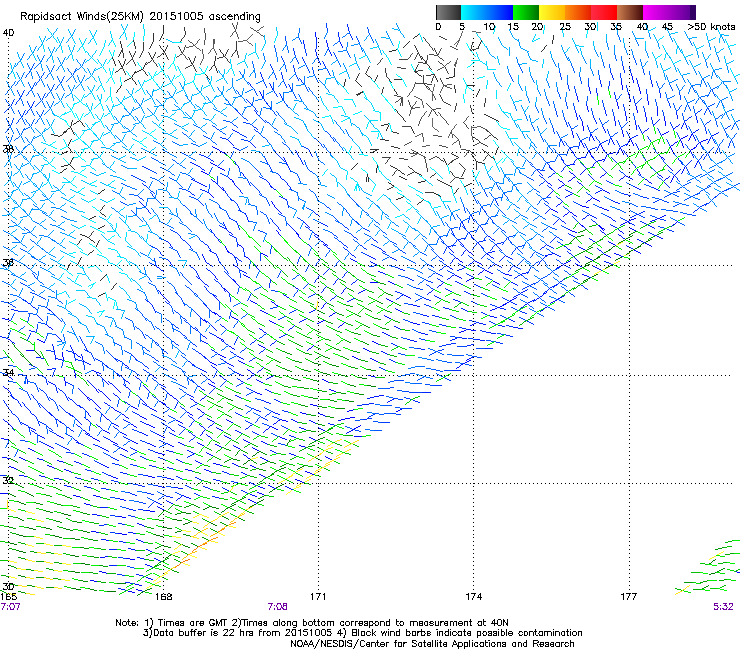Screen dimensions: 740x650
Task: Click the latitude label '32' on the left axis
Action: pyautogui.click(x=8, y=480)
